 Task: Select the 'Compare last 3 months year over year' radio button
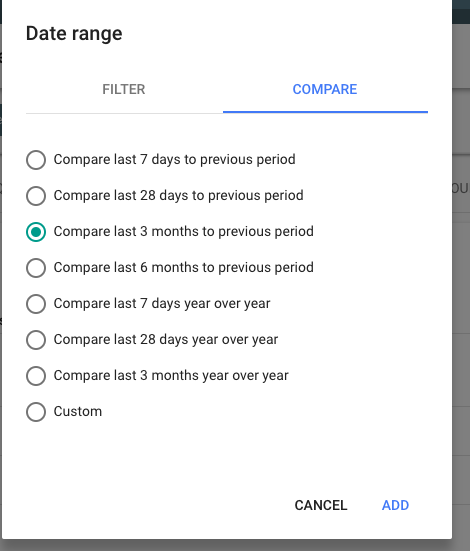coord(36,376)
